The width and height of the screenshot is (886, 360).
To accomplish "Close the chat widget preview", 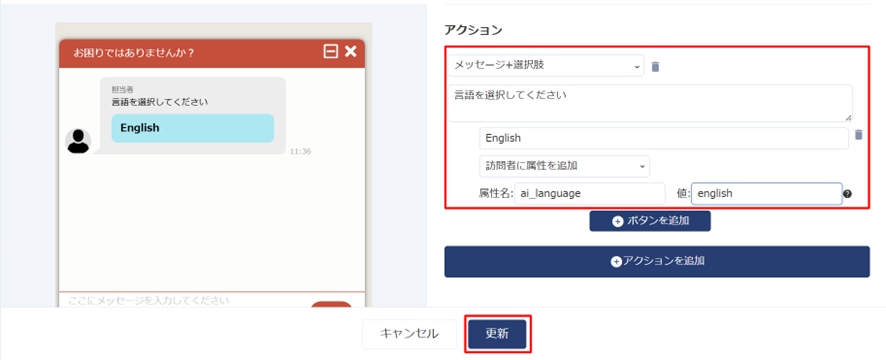I will tap(350, 51).
